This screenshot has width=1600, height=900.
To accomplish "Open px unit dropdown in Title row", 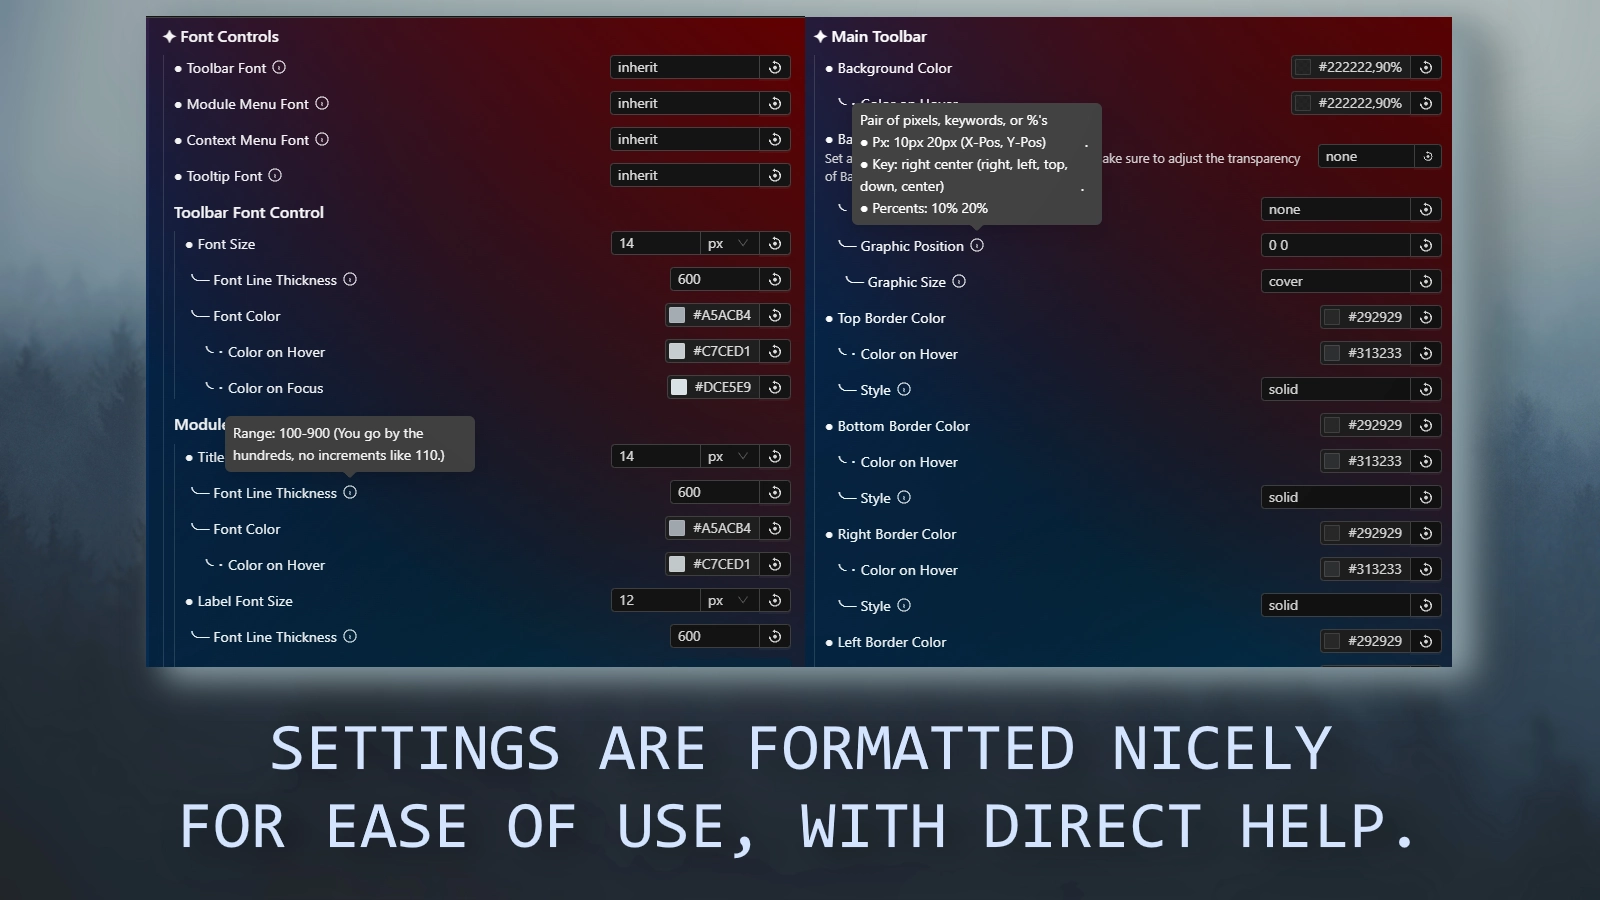I will pos(729,457).
